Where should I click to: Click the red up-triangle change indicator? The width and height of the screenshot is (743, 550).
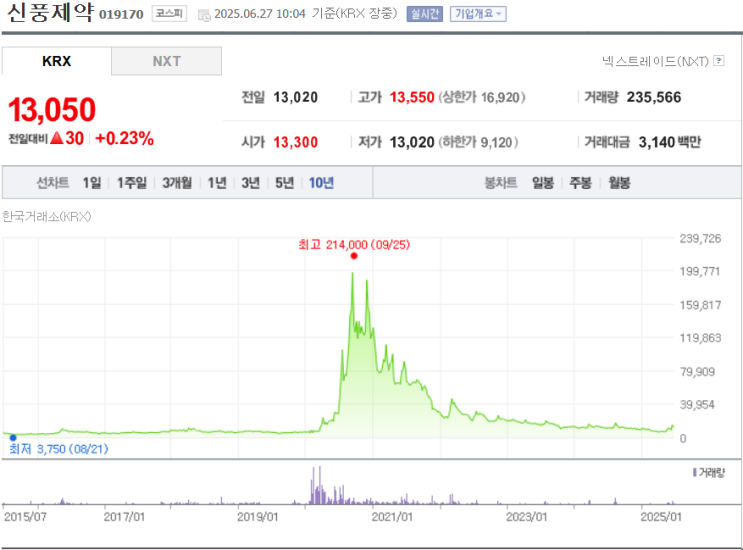point(57,138)
